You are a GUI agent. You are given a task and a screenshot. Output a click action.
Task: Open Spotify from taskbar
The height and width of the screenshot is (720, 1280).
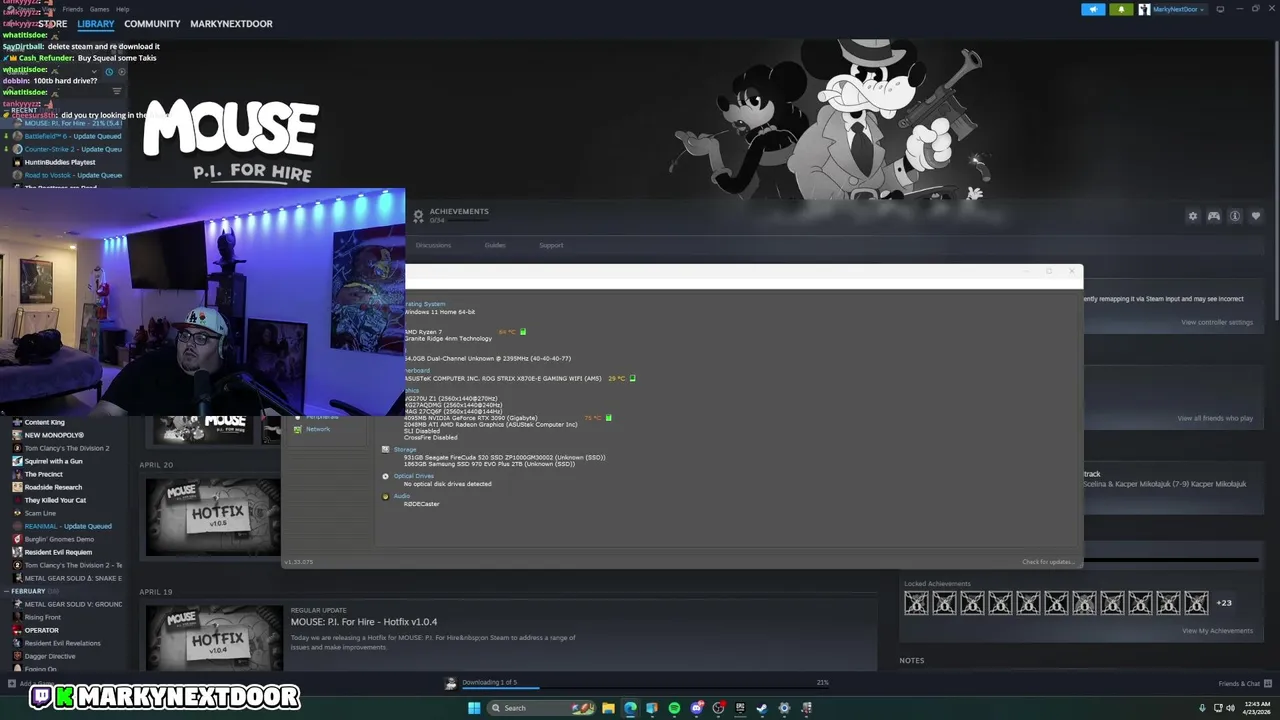[674, 708]
